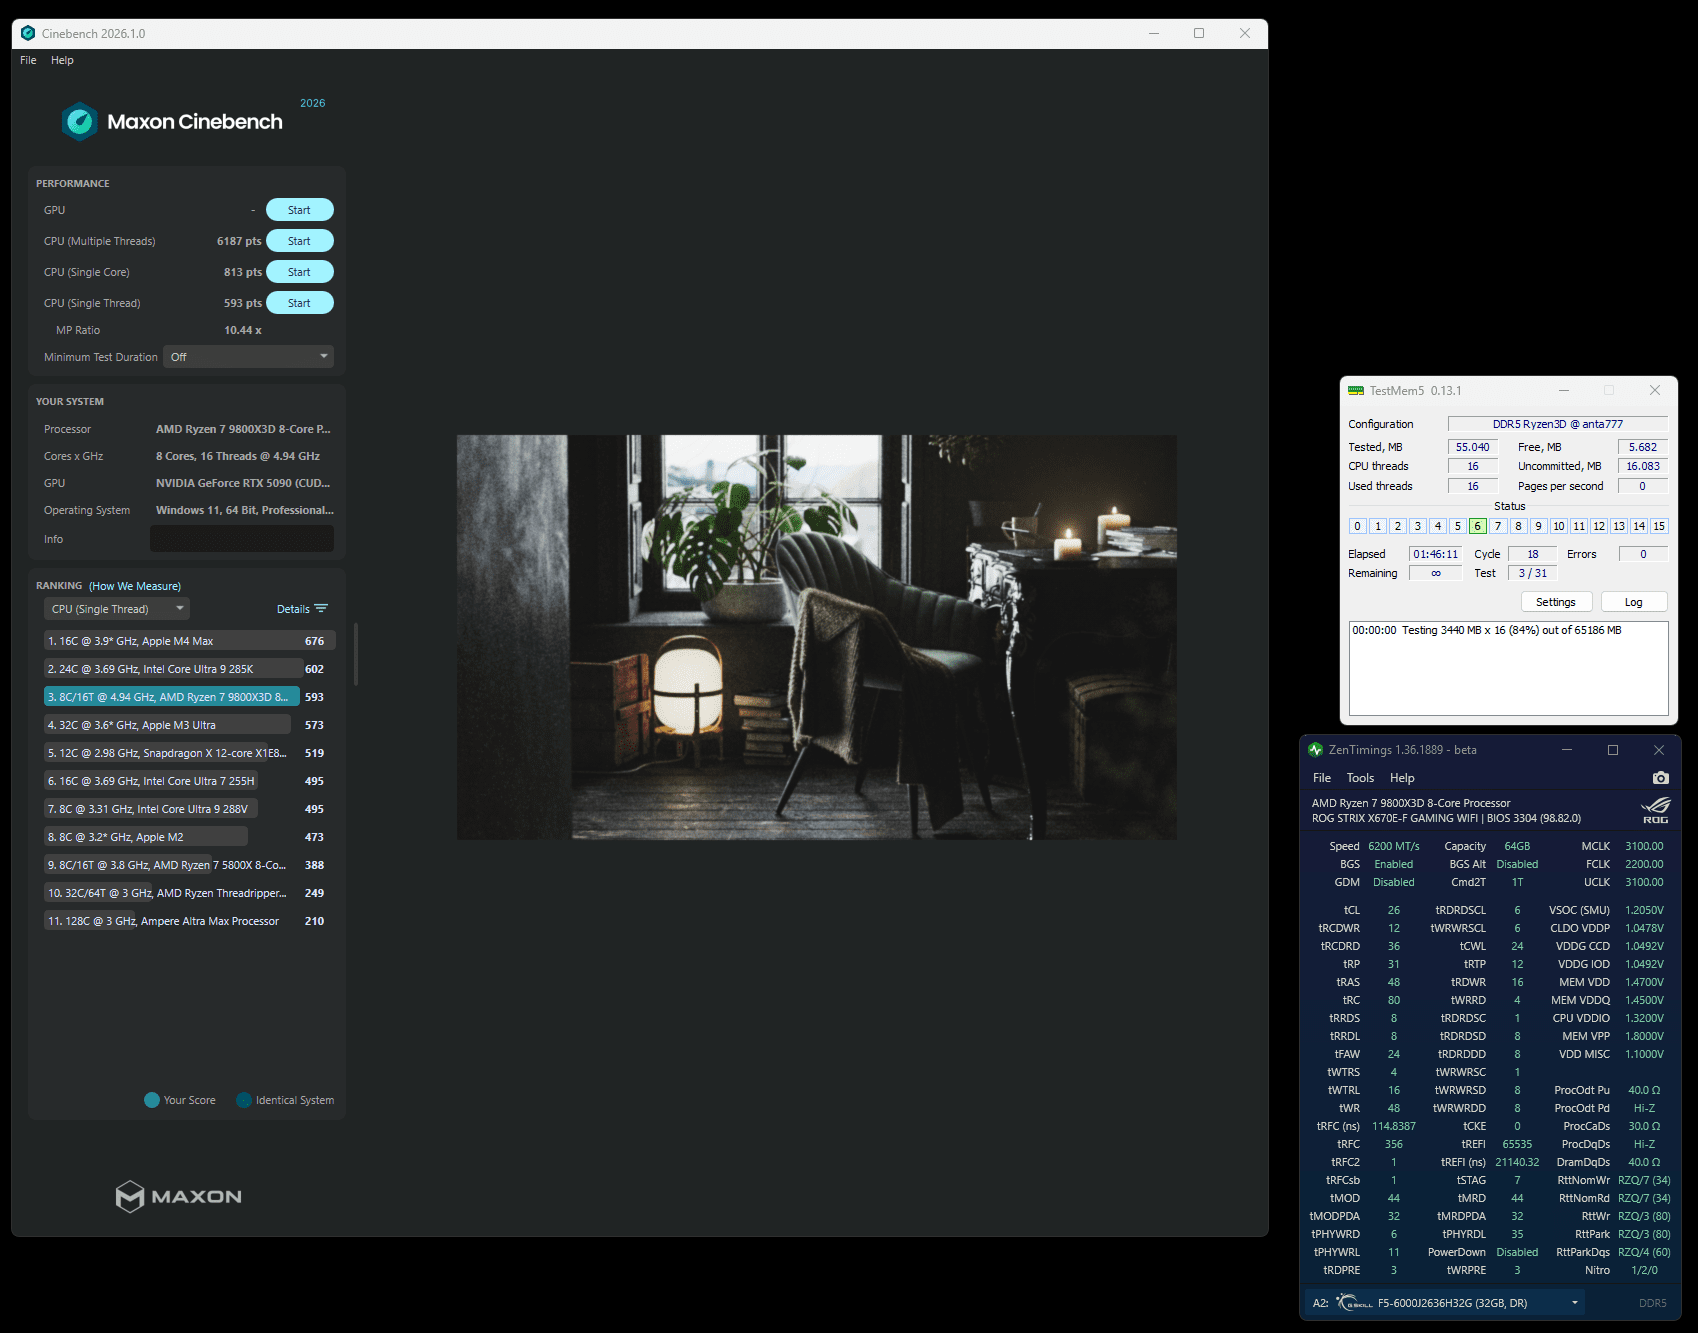Screen dimensions: 1698x1333
Task: Click the Details filter lines icon
Action: pos(321,608)
